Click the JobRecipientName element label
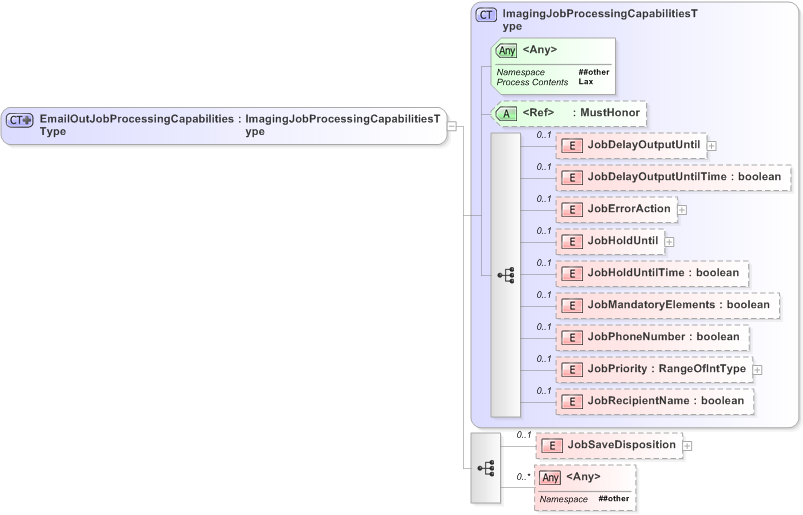Viewport: 803px width, 515px height. (x=665, y=401)
